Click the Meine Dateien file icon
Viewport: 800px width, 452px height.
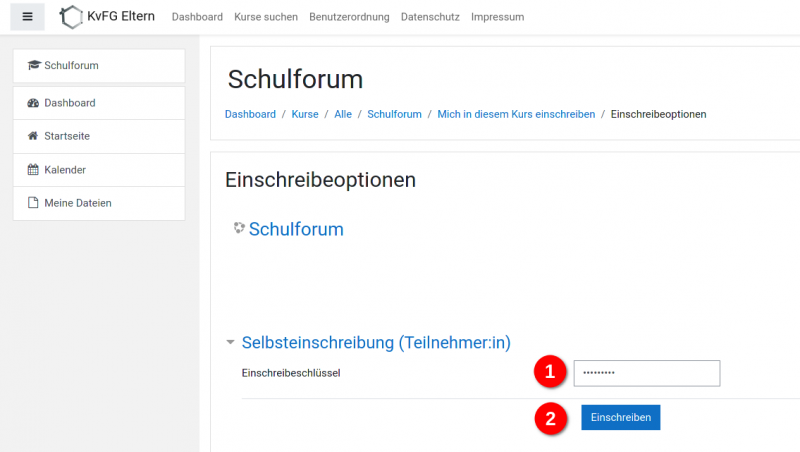pyautogui.click(x=33, y=203)
